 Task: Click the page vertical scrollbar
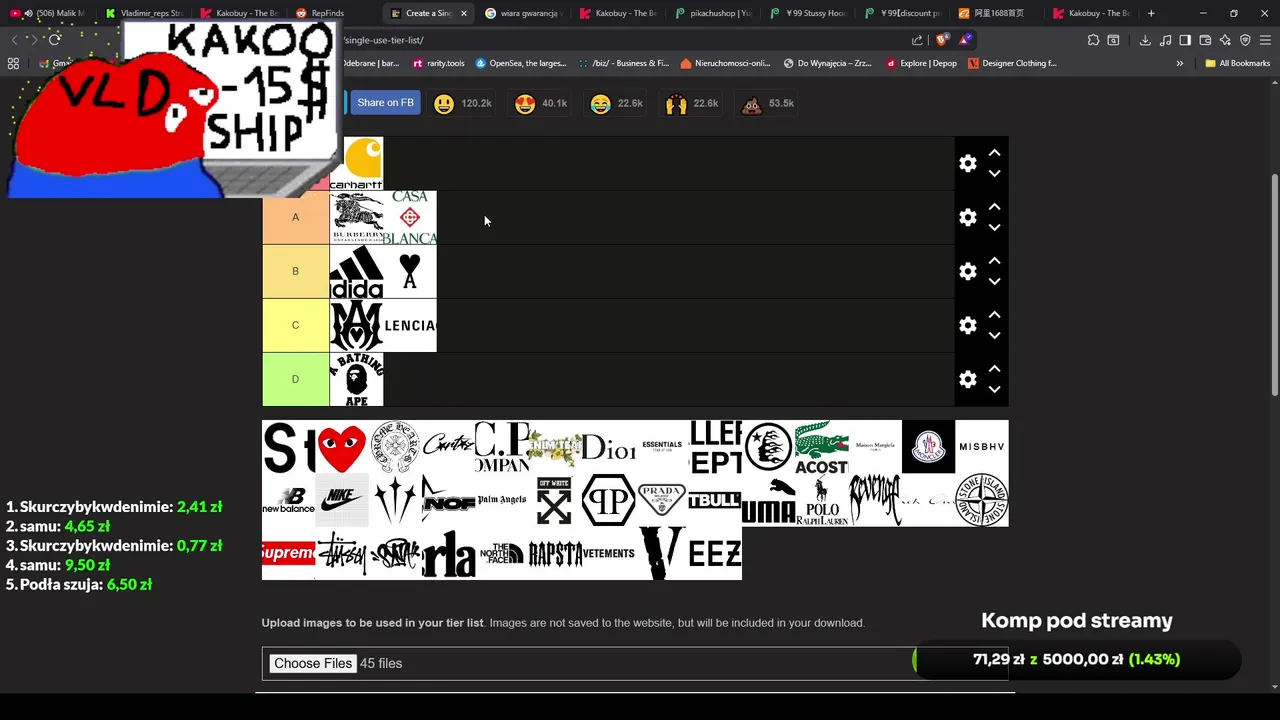[x=1274, y=285]
